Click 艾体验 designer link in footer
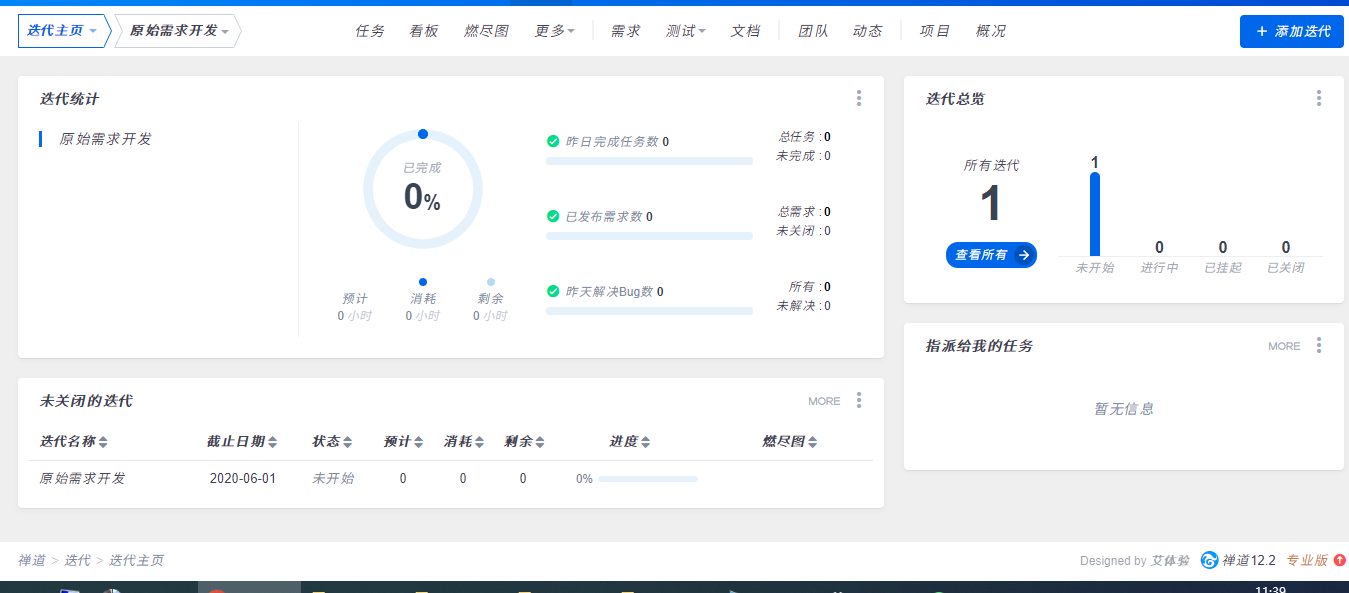Image resolution: width=1349 pixels, height=593 pixels. click(x=1171, y=561)
